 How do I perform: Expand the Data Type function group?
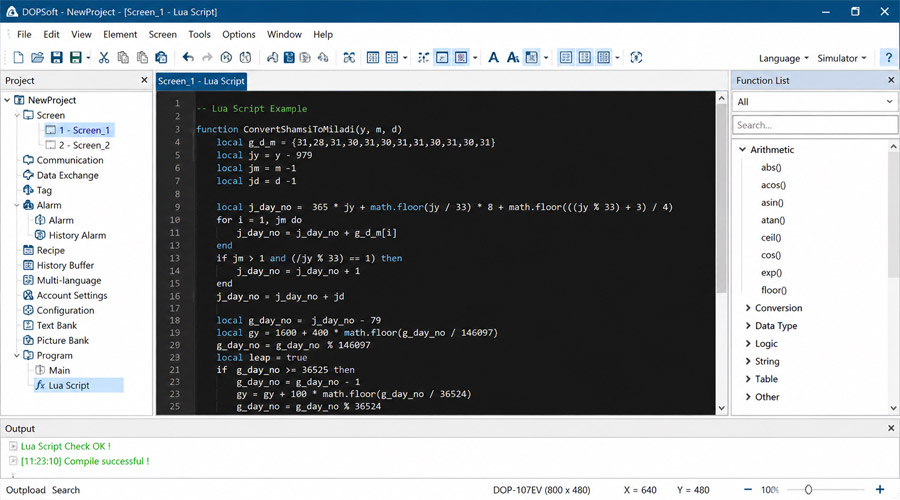tap(748, 325)
